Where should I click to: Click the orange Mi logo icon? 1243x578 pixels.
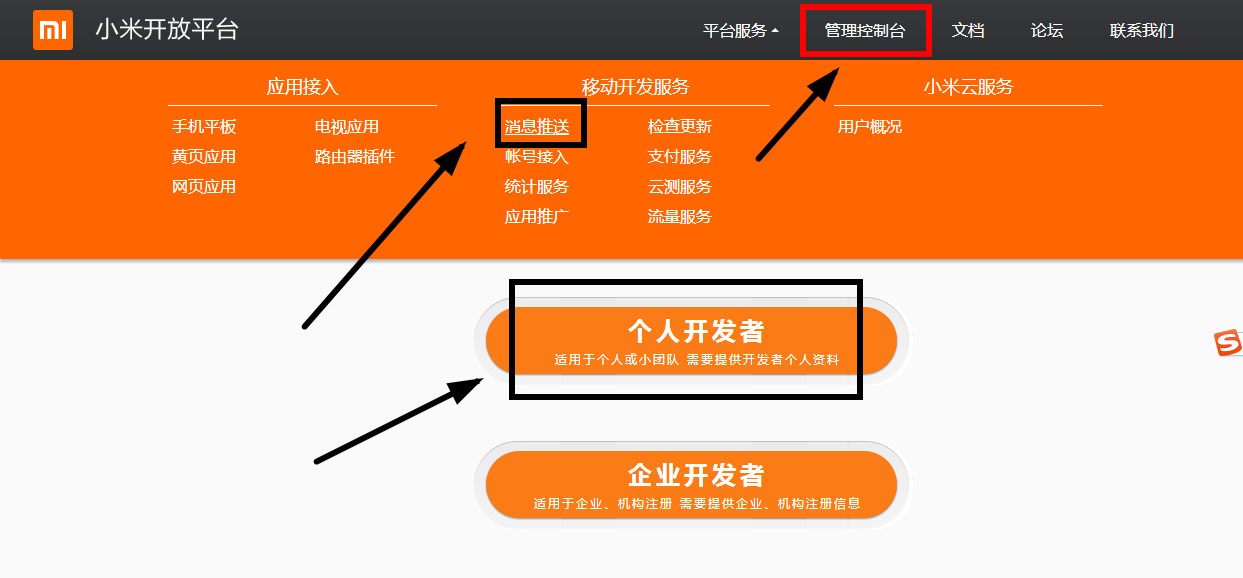[x=53, y=30]
